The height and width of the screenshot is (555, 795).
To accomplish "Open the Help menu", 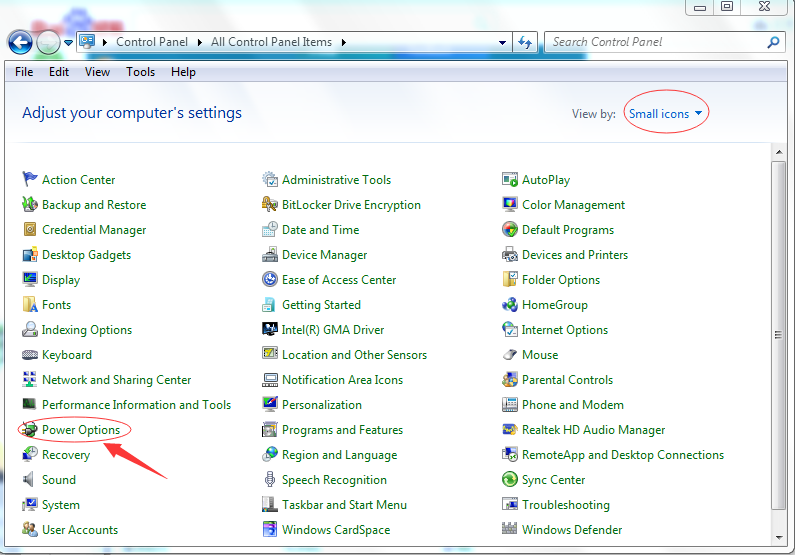I will pyautogui.click(x=183, y=72).
